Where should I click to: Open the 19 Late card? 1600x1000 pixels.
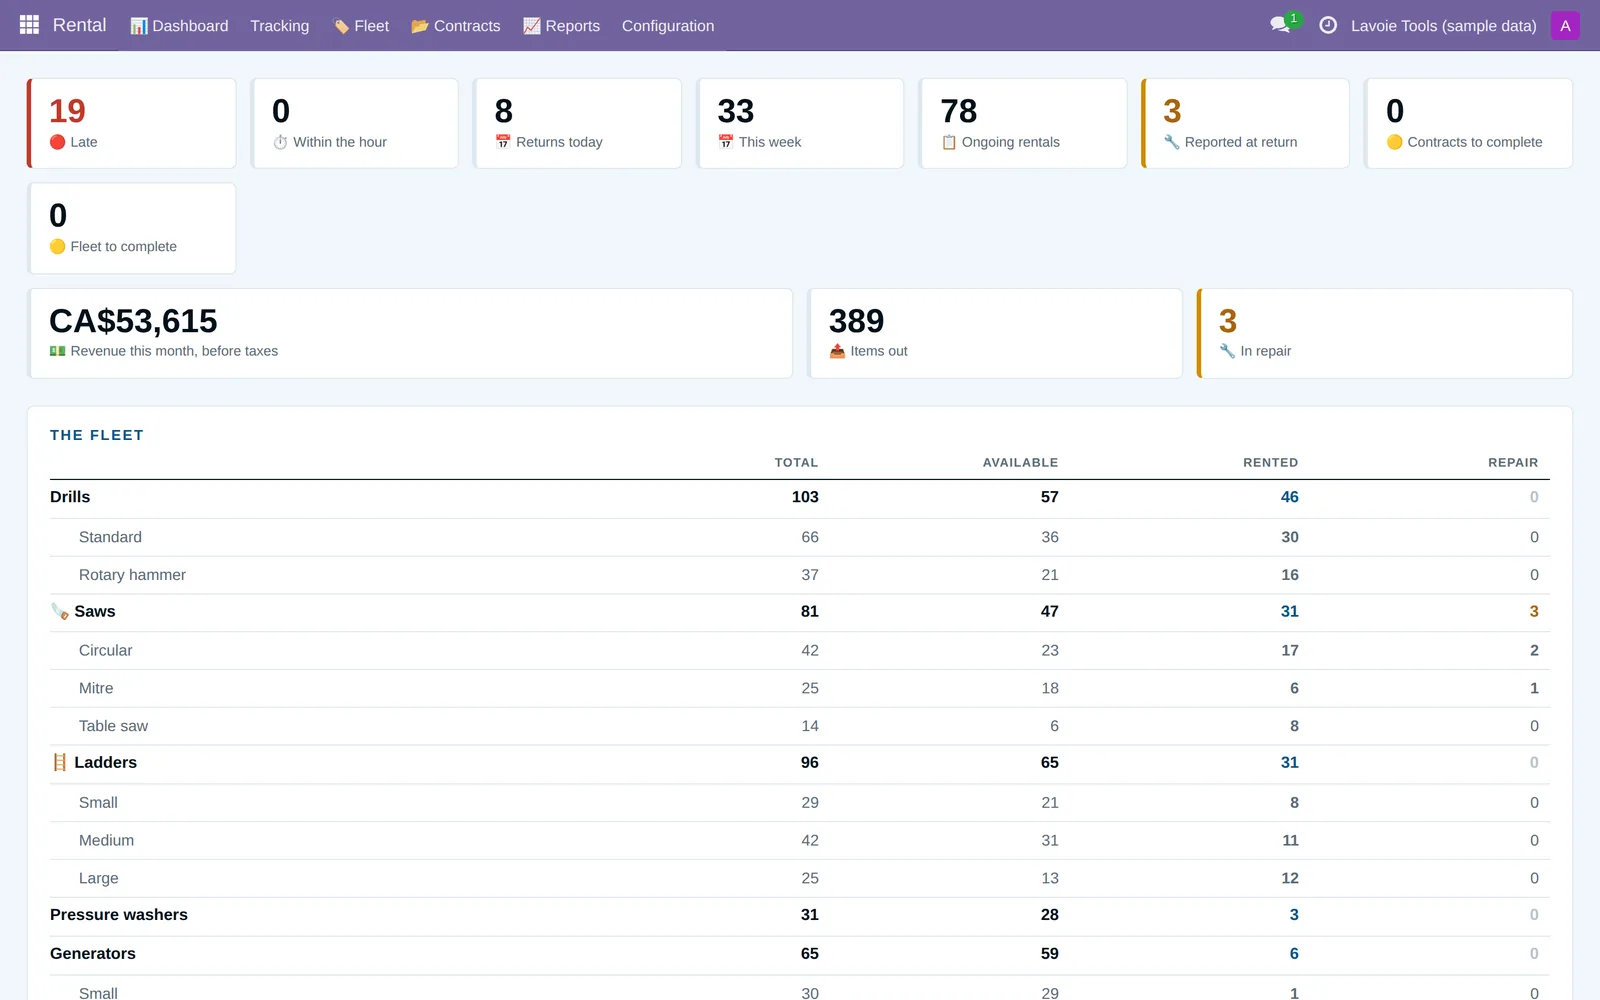point(131,123)
